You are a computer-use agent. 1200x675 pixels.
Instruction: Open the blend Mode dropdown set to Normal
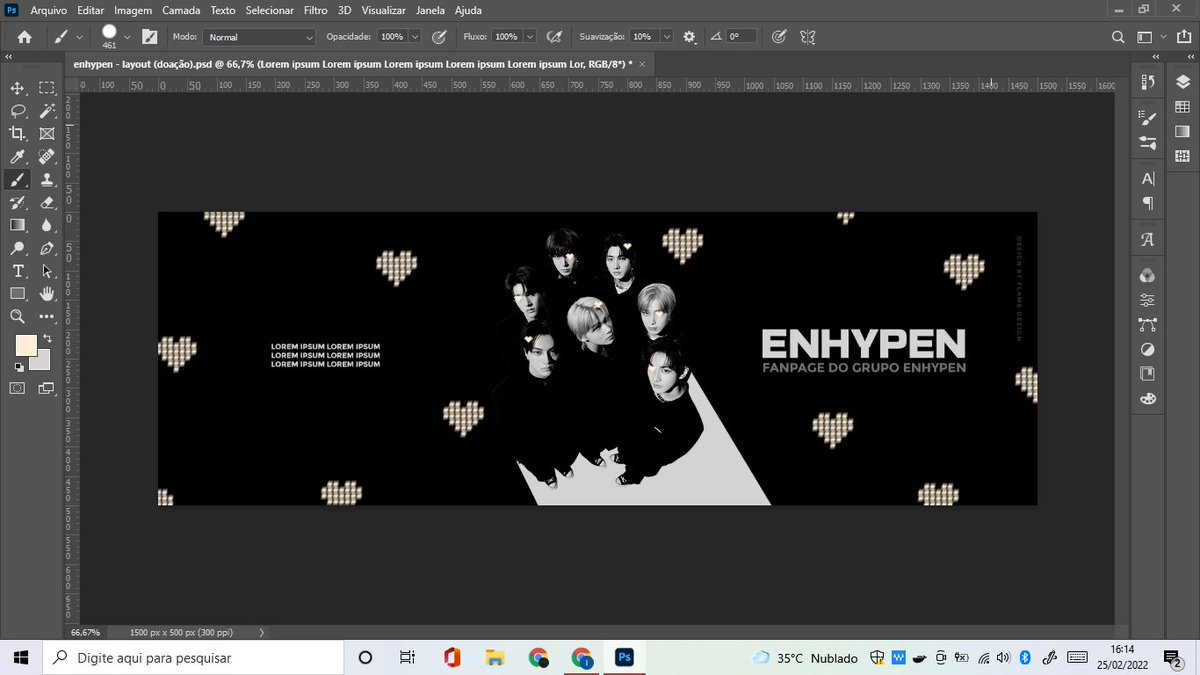259,36
